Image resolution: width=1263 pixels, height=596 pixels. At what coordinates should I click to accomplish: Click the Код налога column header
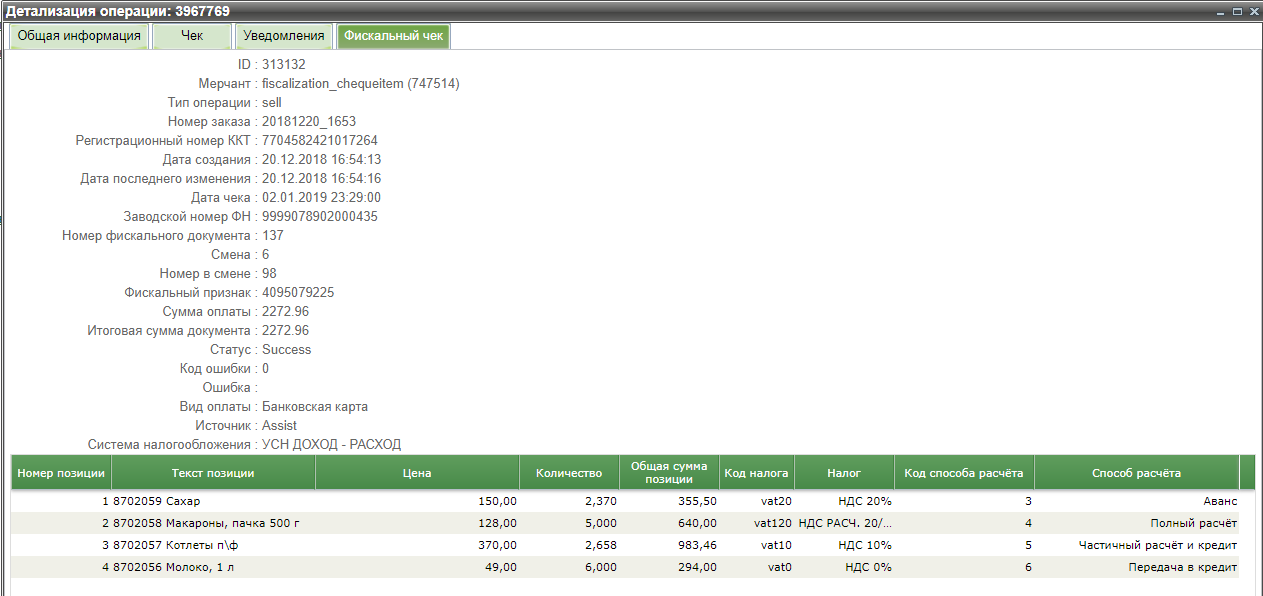[757, 473]
